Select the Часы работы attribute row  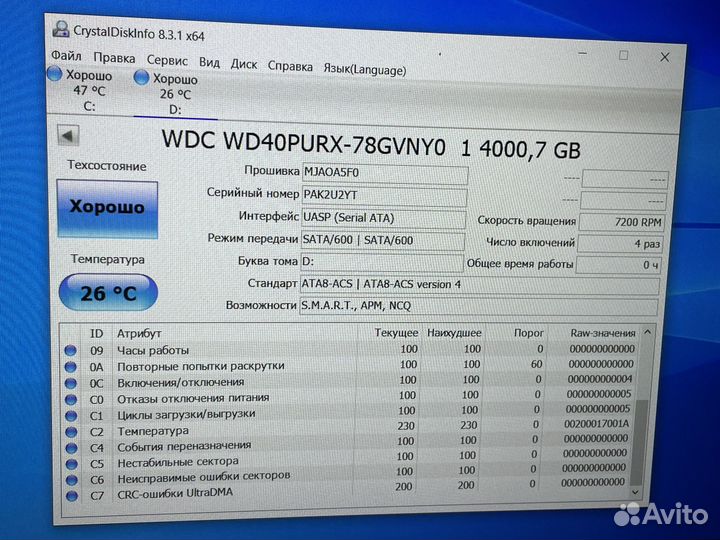point(350,350)
